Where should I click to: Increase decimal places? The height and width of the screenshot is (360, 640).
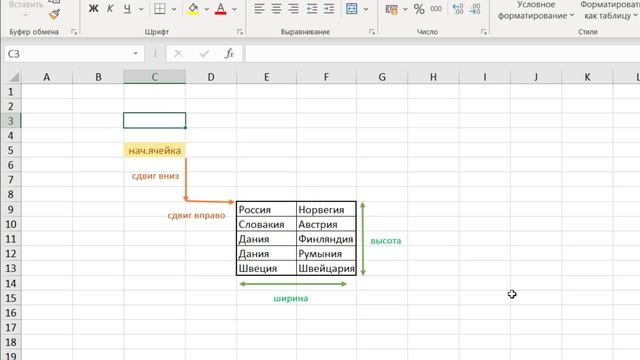click(458, 9)
